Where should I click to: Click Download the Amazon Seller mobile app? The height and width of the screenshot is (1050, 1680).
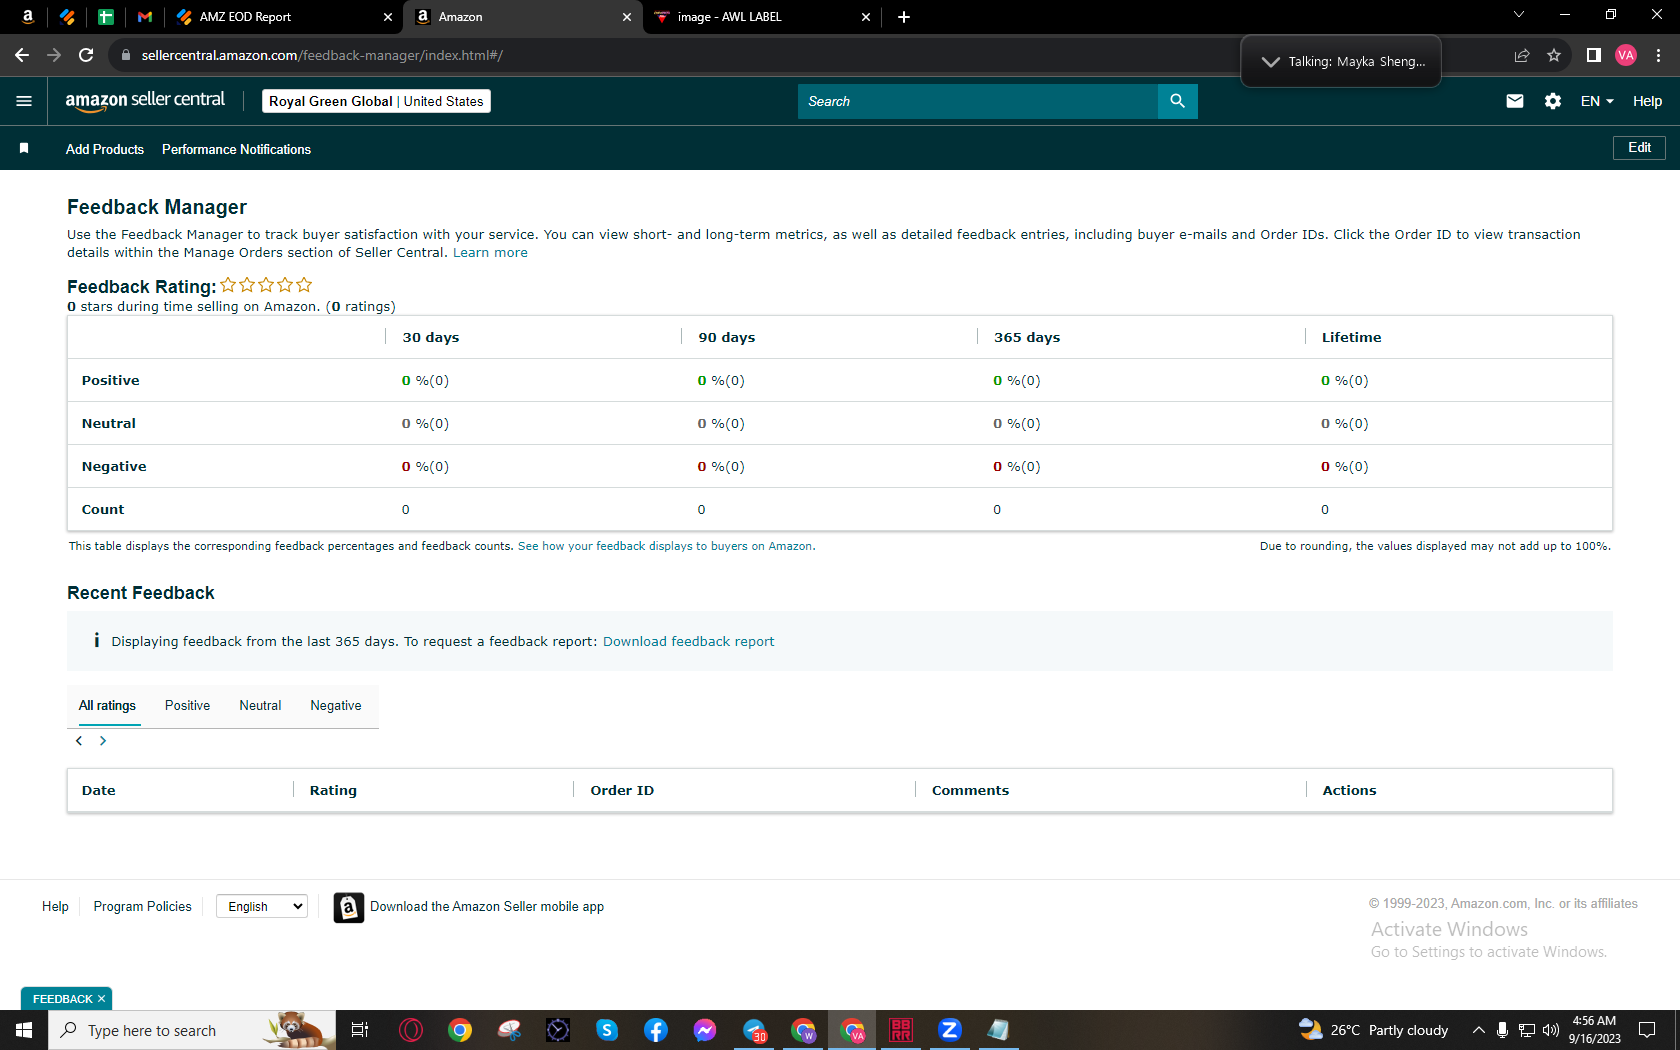click(x=487, y=907)
